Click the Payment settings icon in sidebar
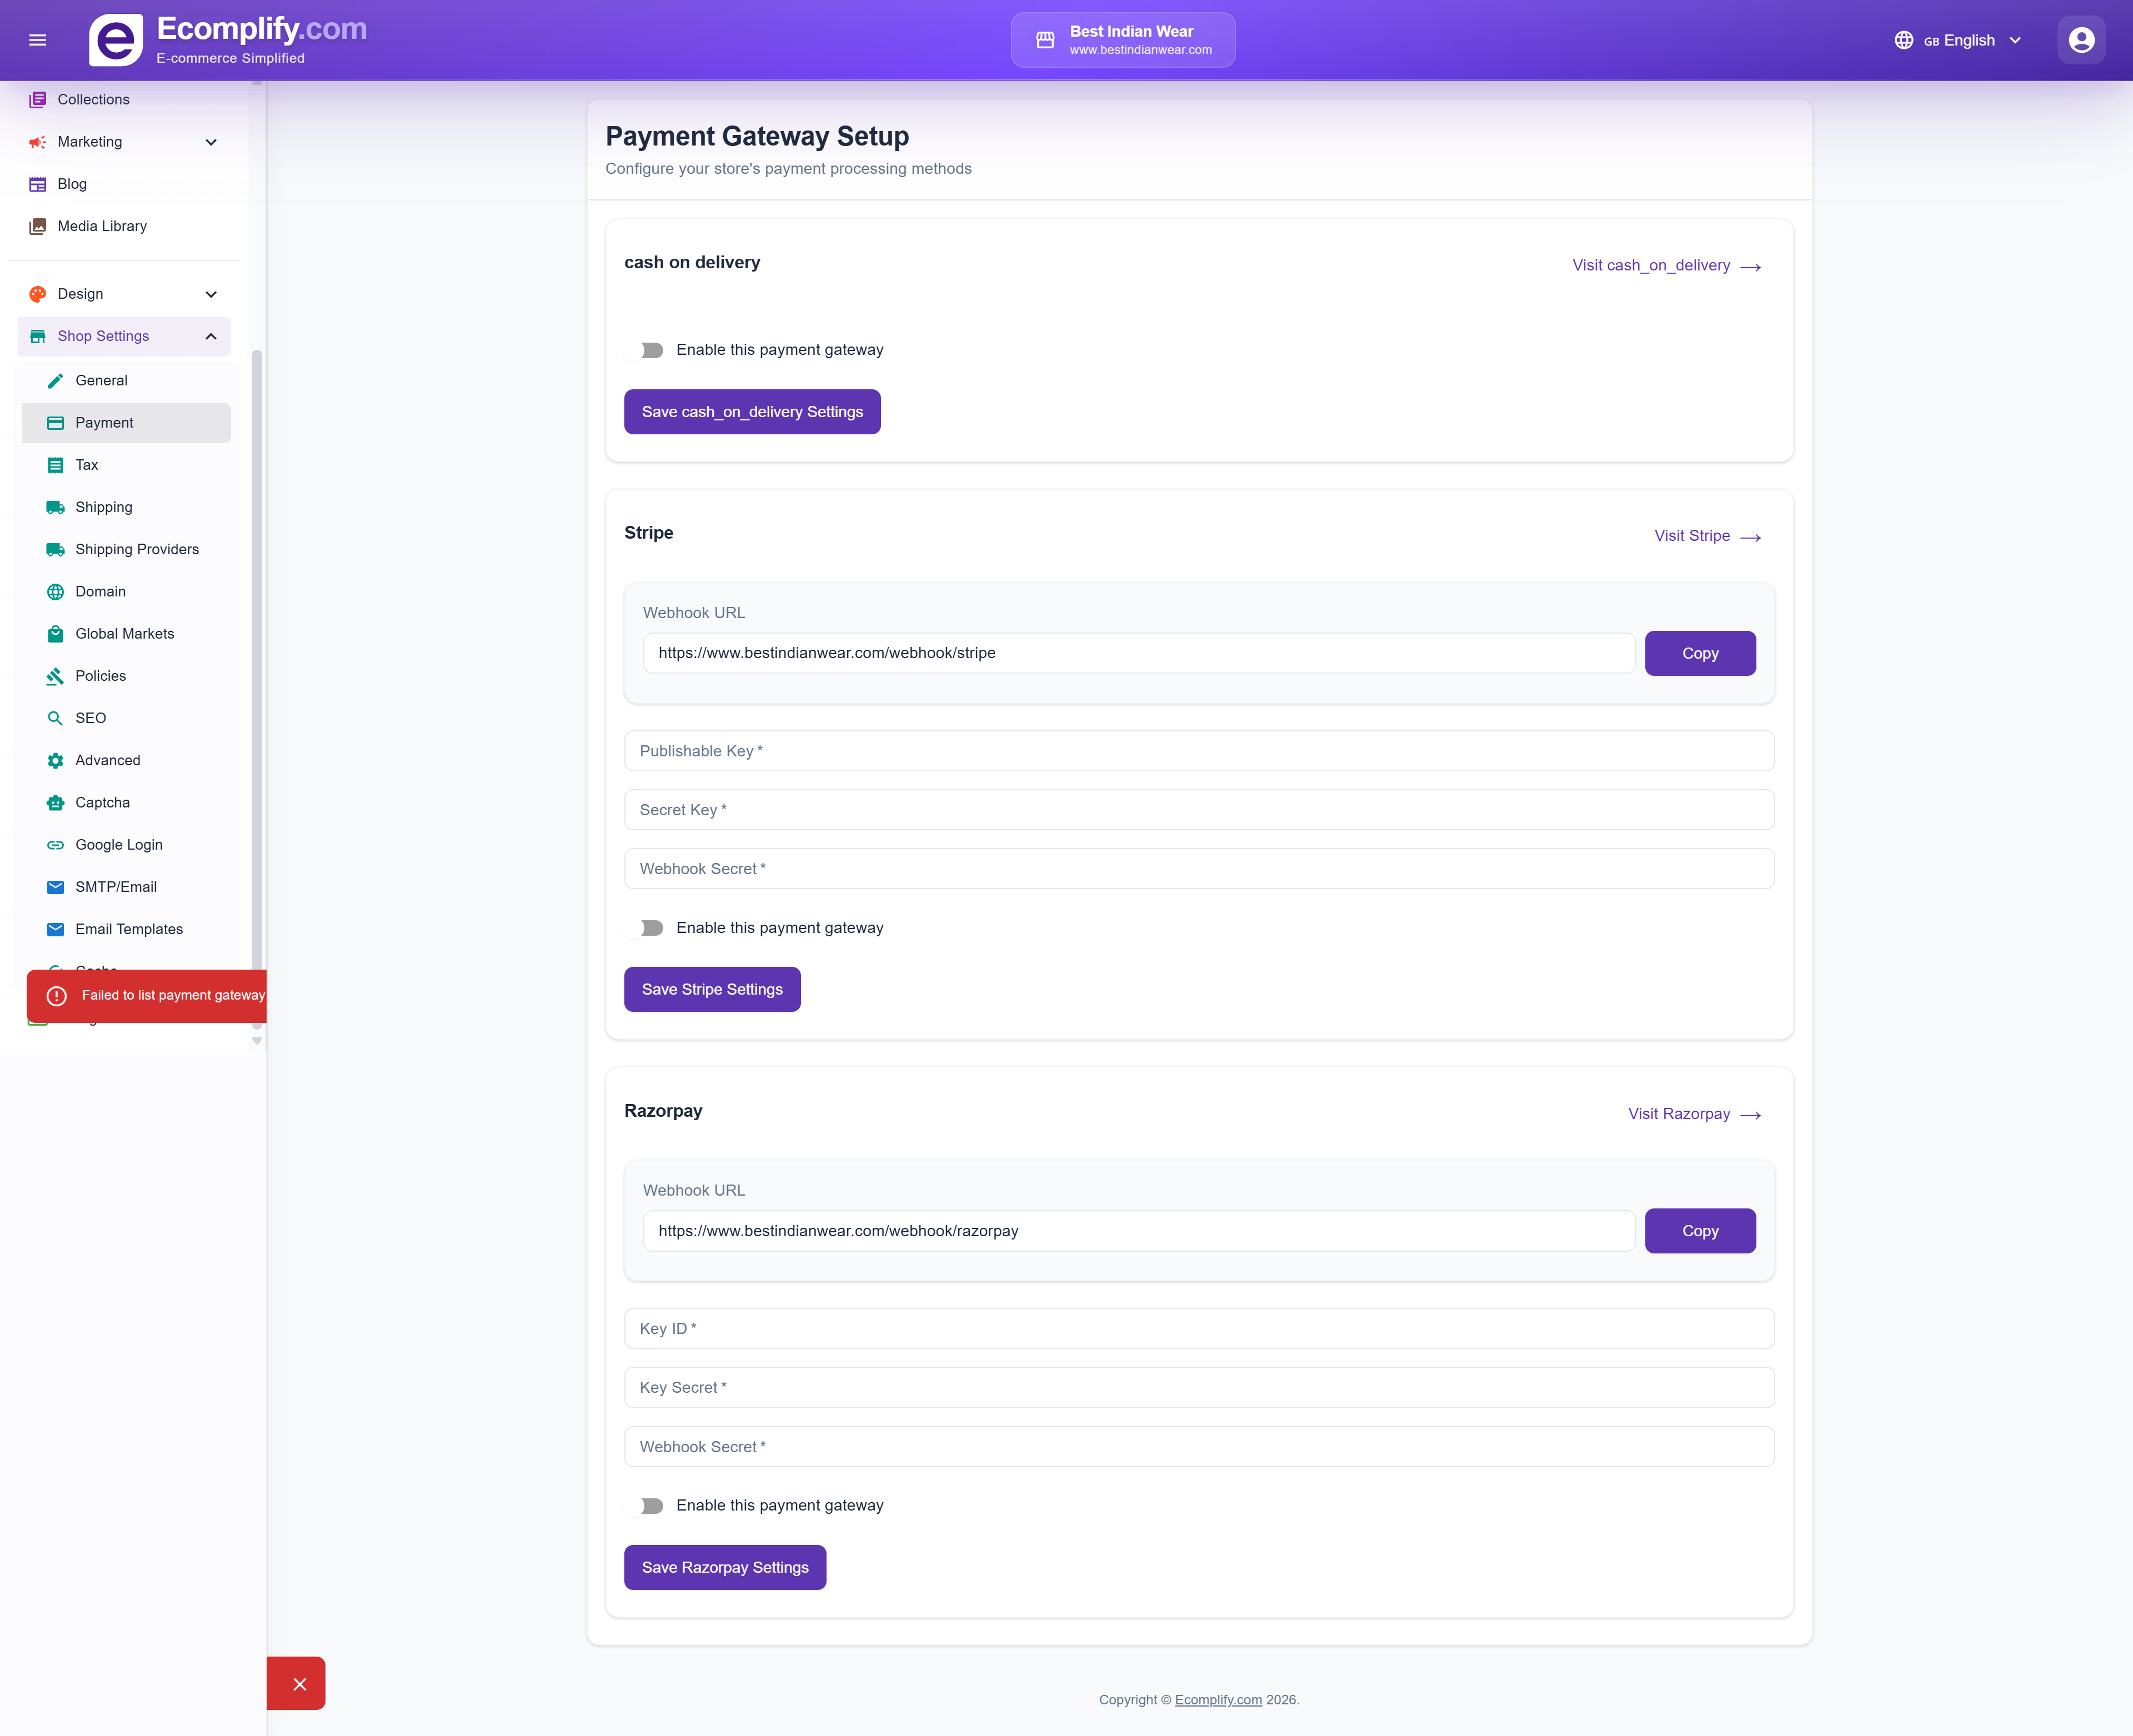 [55, 422]
